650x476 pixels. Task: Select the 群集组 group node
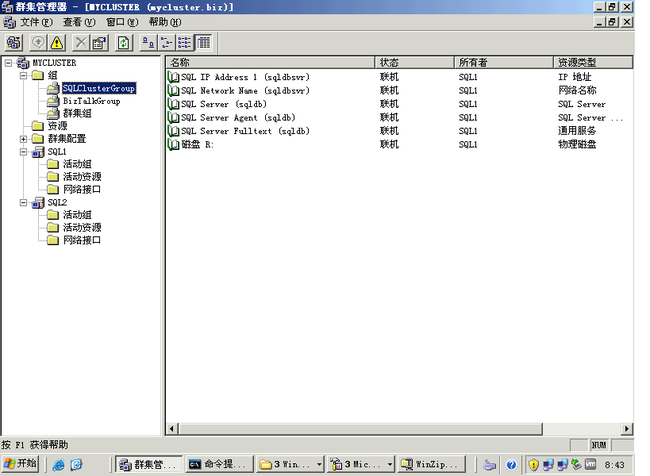(x=77, y=113)
